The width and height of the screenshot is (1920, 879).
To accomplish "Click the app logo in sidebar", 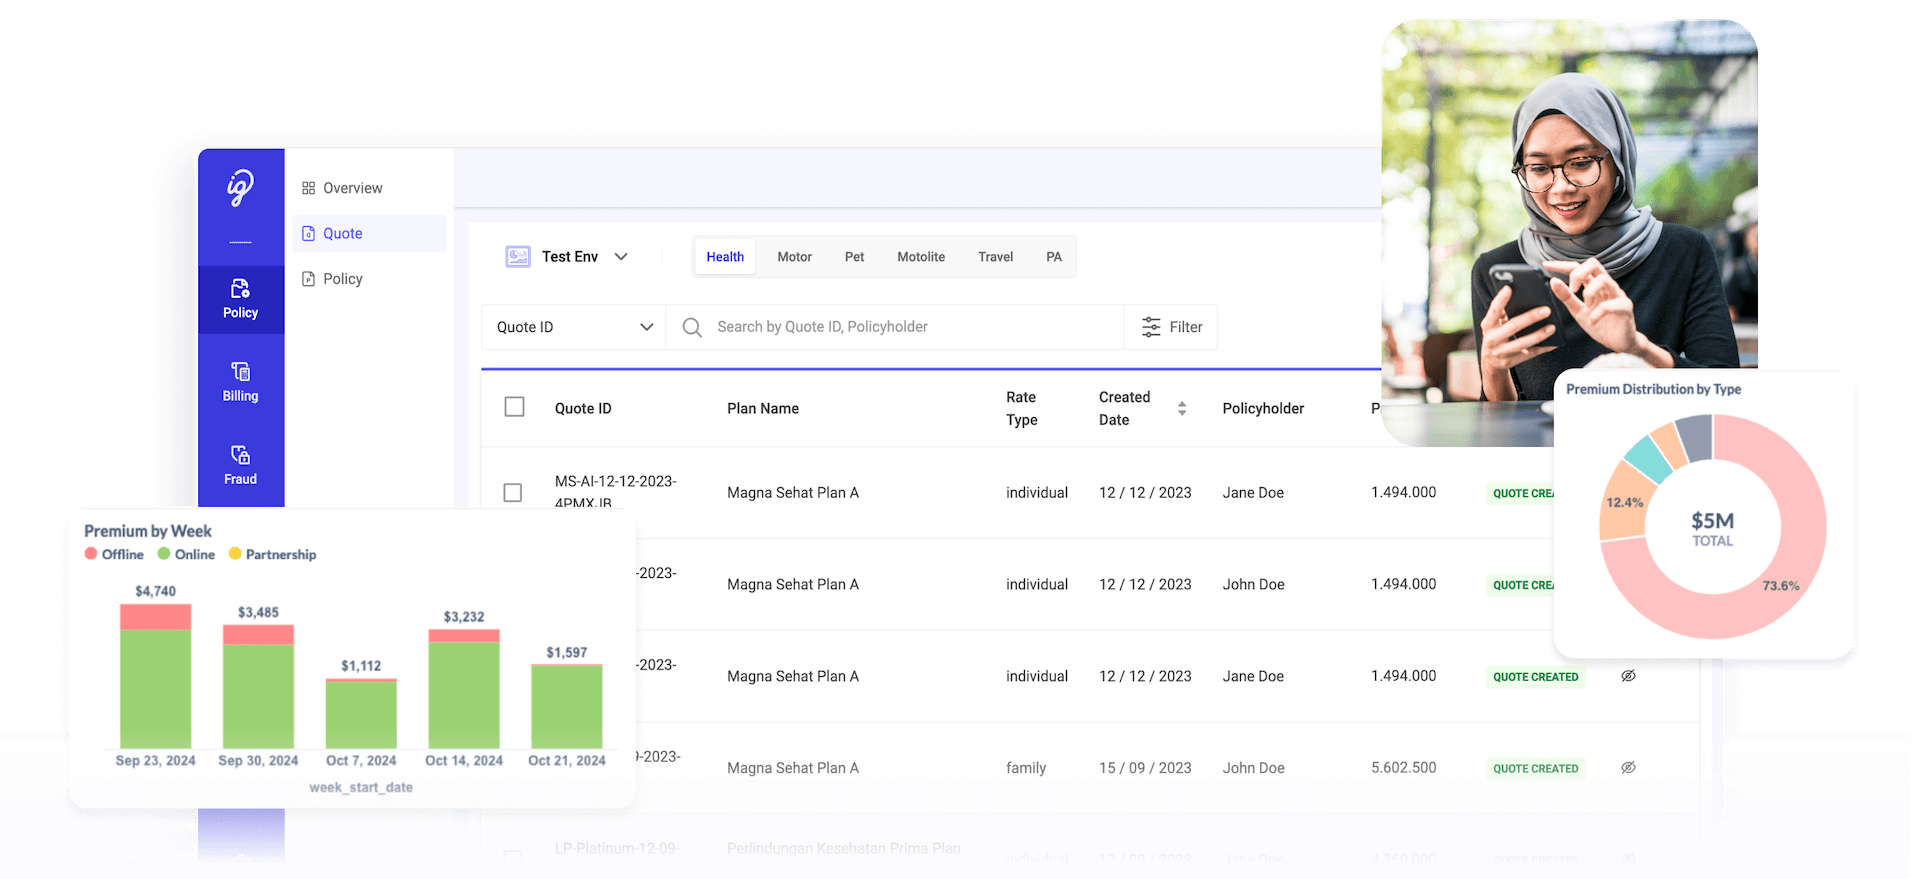I will (x=240, y=187).
